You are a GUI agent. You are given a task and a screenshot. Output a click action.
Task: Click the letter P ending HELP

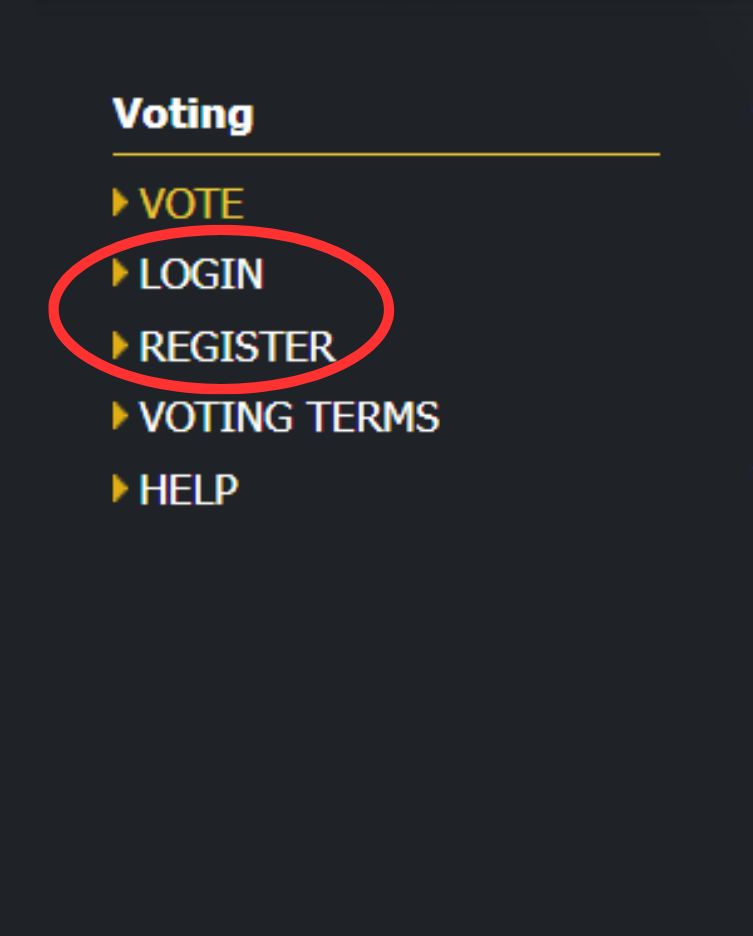point(226,489)
